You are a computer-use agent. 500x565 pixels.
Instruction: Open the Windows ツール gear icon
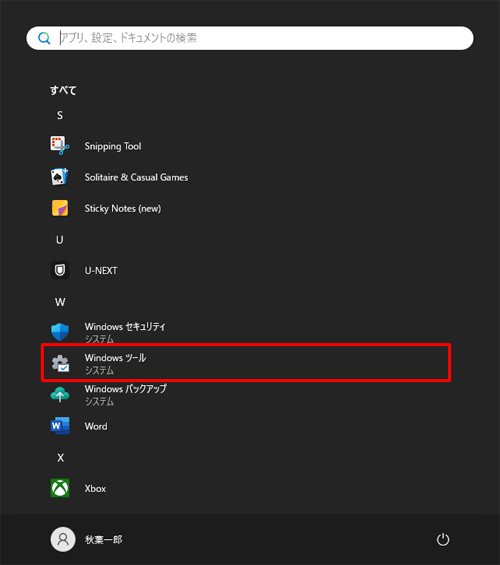pyautogui.click(x=60, y=363)
